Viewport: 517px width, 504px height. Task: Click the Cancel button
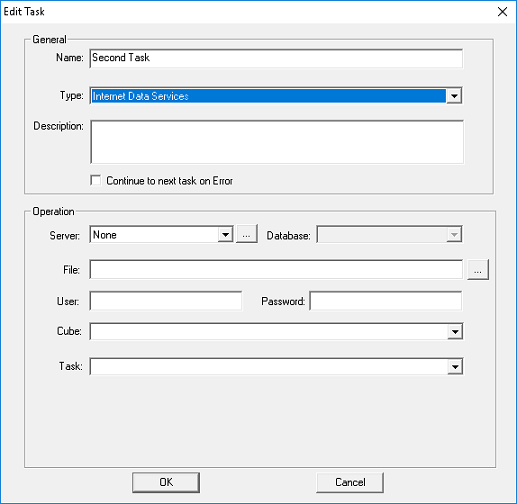click(350, 482)
